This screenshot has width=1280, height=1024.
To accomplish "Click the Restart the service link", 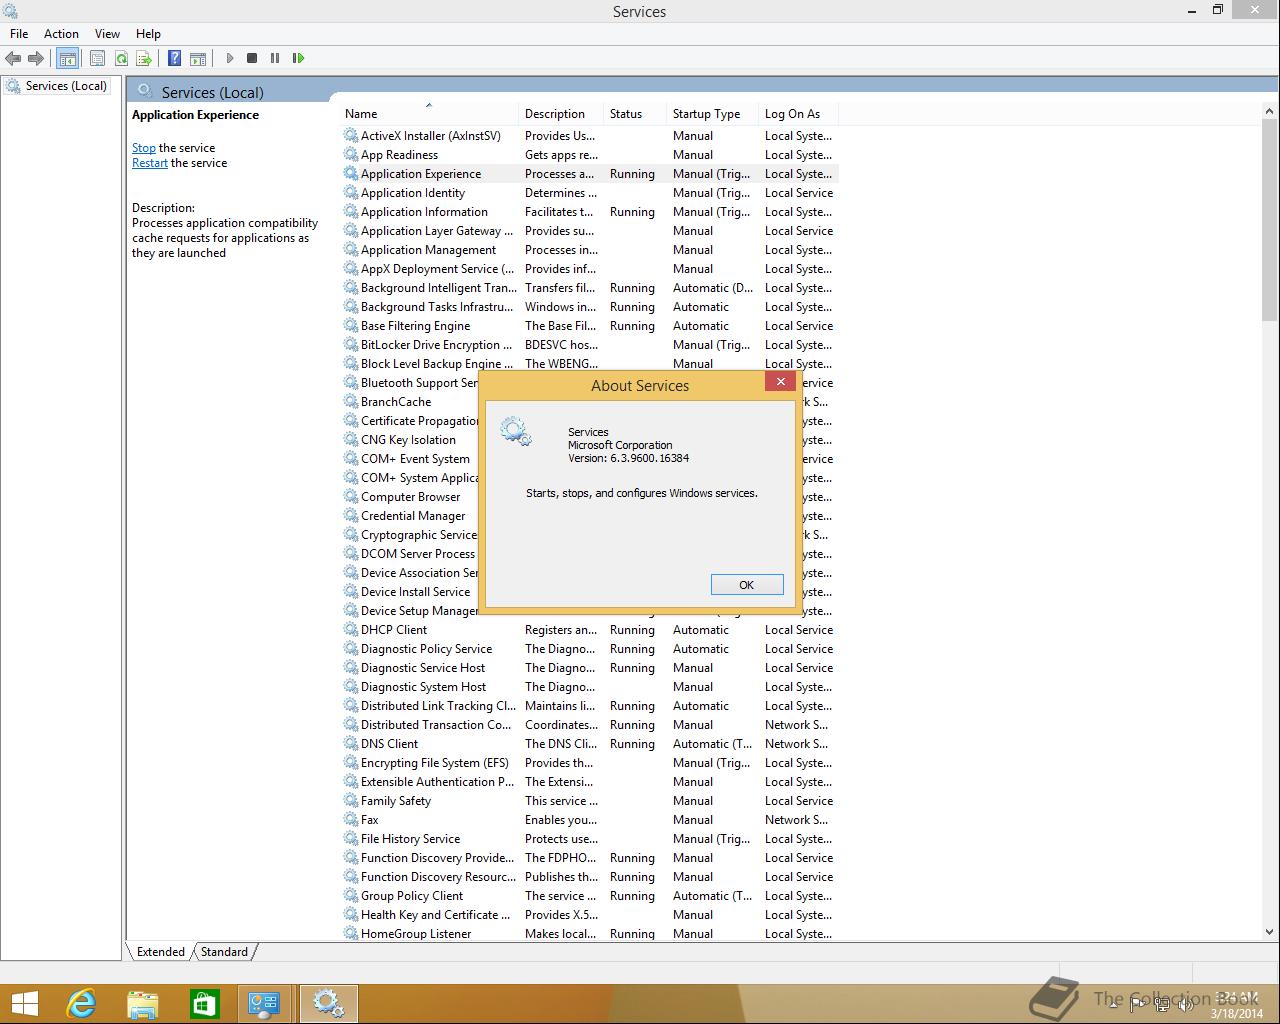I will click(x=150, y=163).
